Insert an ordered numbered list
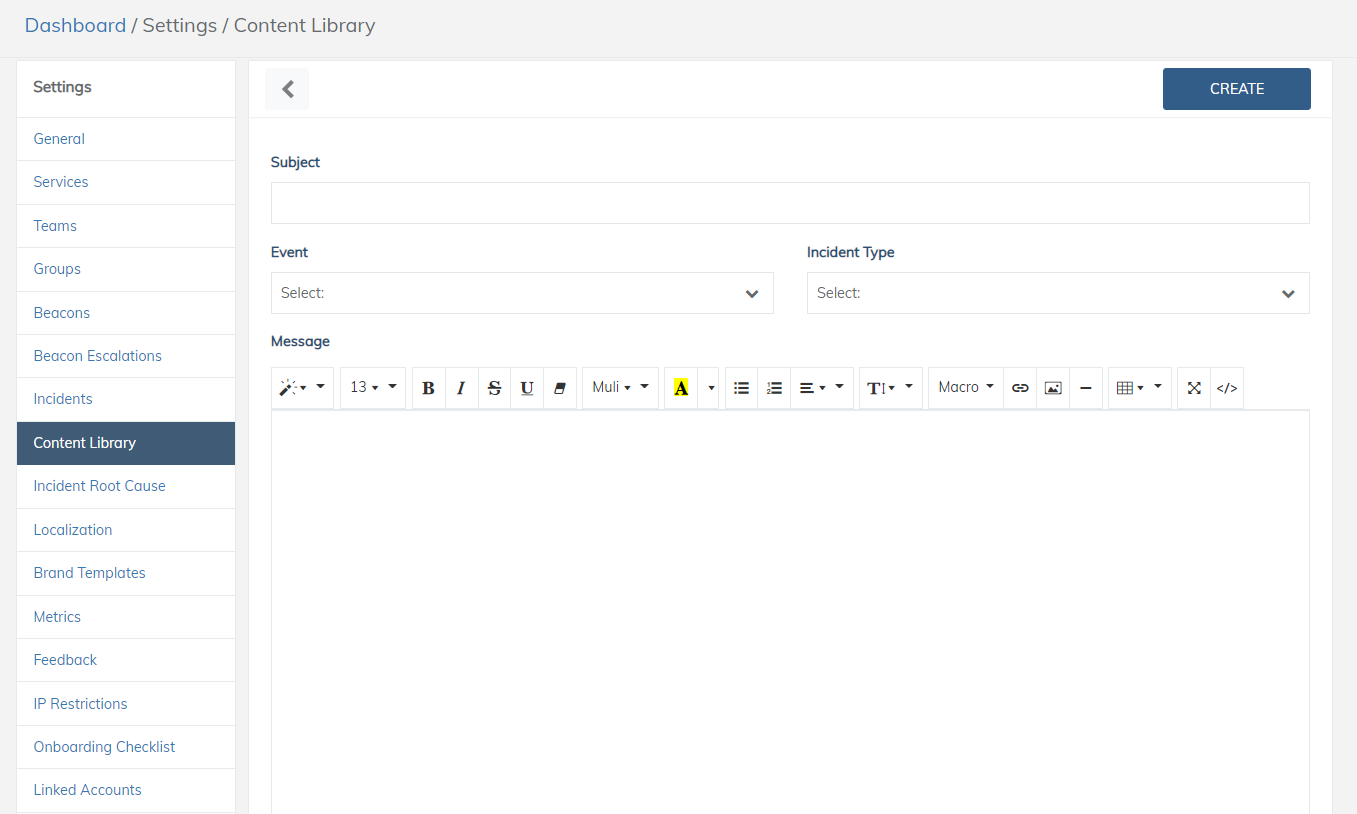Image resolution: width=1357 pixels, height=814 pixels. 774,388
